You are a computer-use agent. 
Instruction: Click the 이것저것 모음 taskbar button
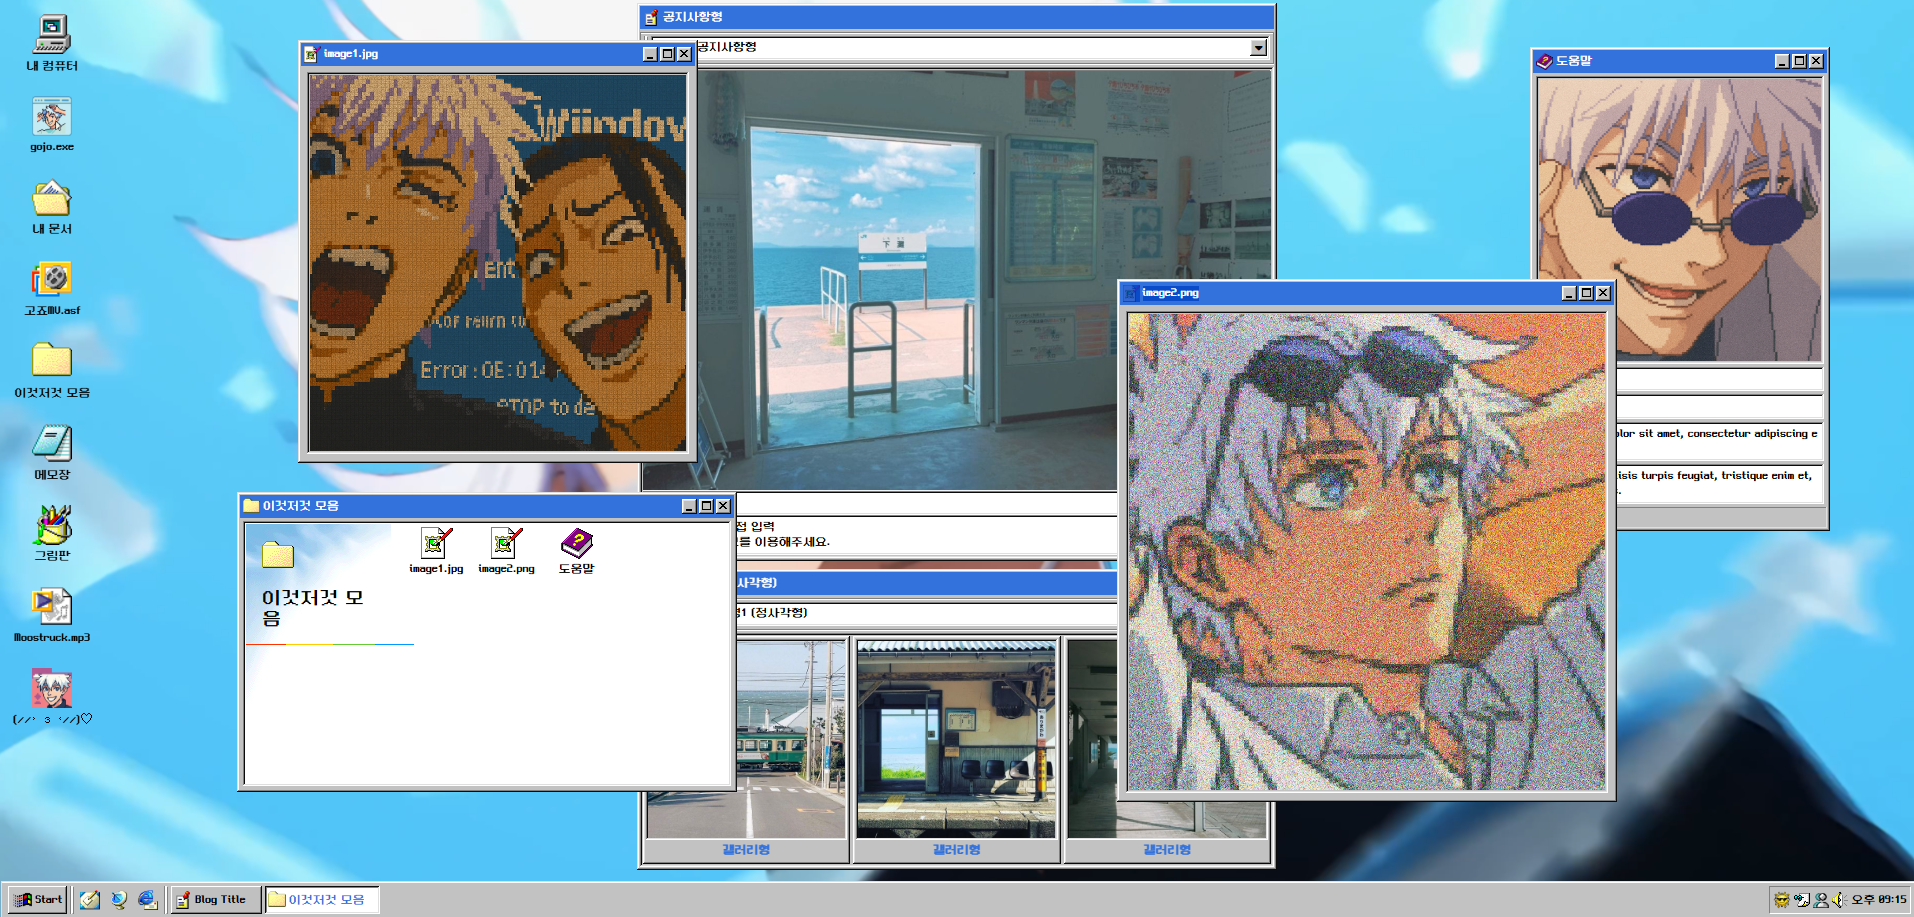pyautogui.click(x=322, y=899)
